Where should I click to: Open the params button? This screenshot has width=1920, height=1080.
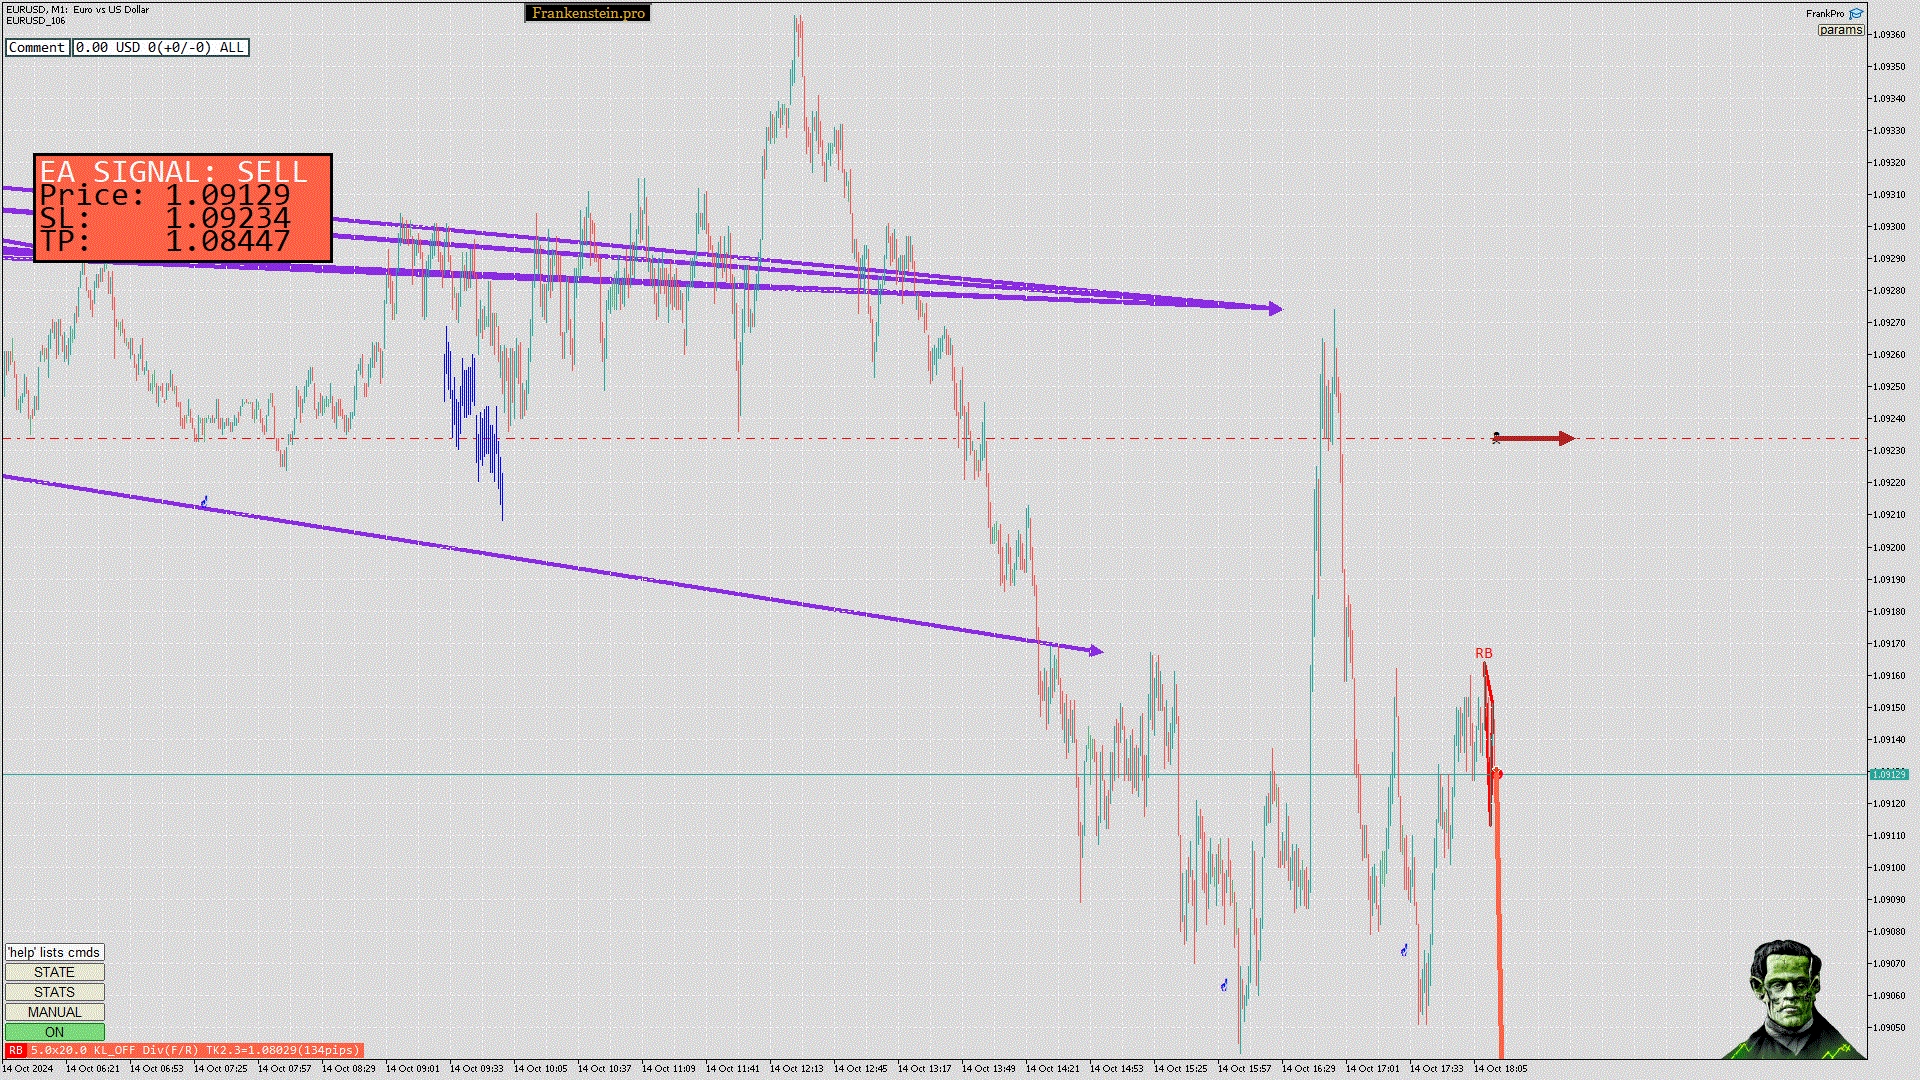click(1840, 30)
